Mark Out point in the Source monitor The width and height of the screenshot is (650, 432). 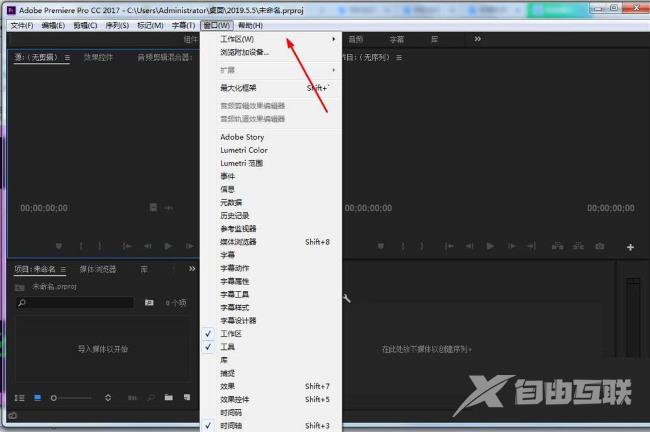coord(99,246)
